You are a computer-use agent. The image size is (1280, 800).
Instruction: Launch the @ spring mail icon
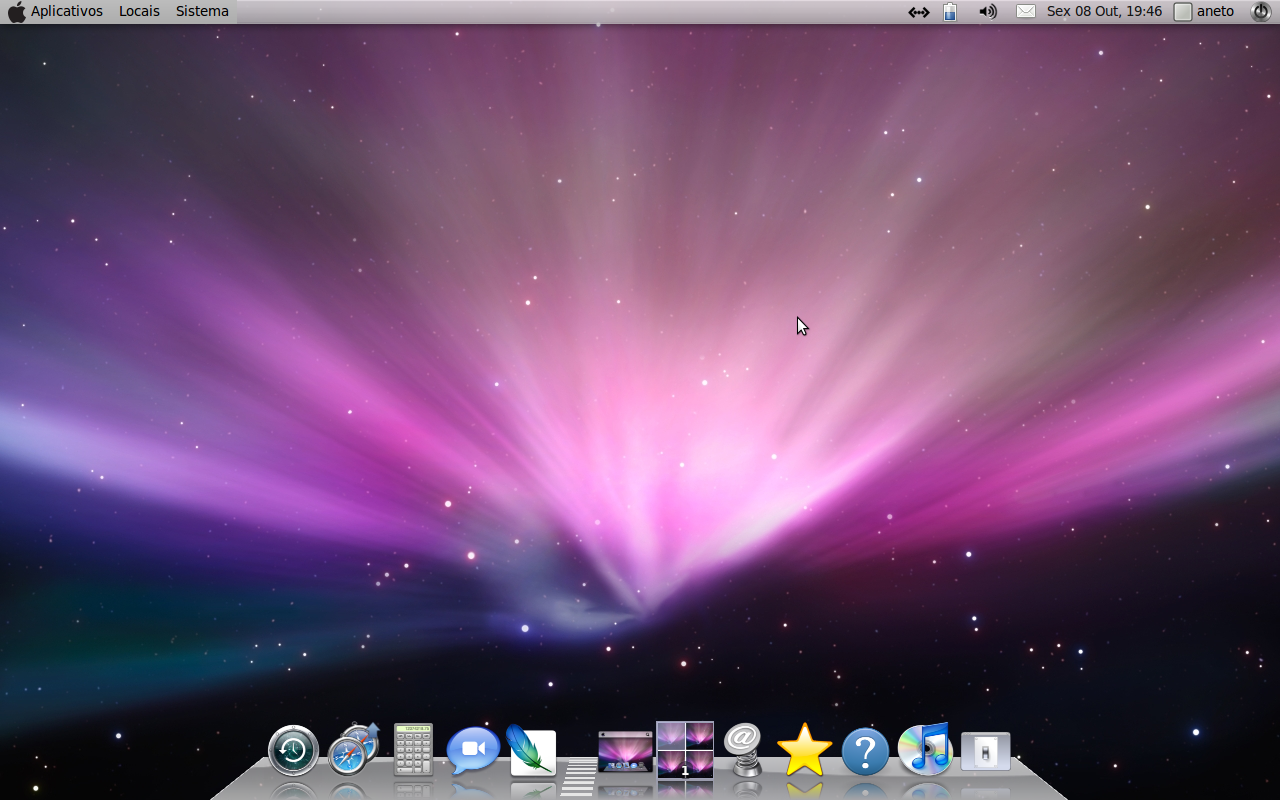point(744,750)
